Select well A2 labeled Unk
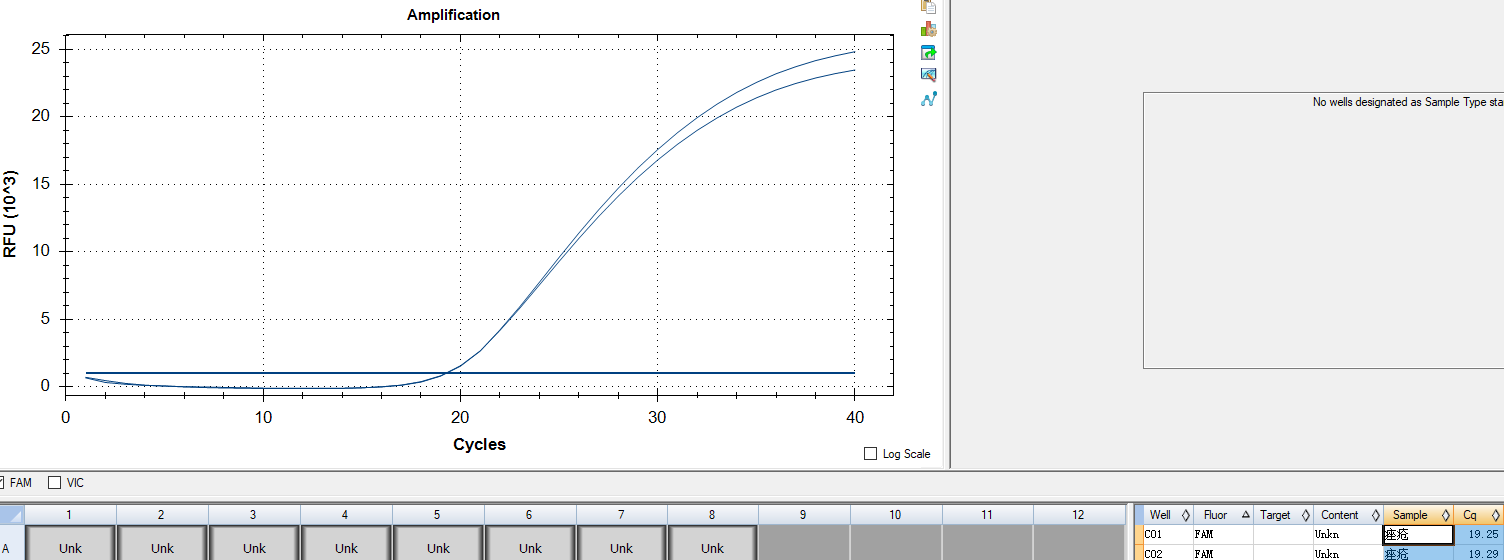The width and height of the screenshot is (1504, 560). pos(162,543)
